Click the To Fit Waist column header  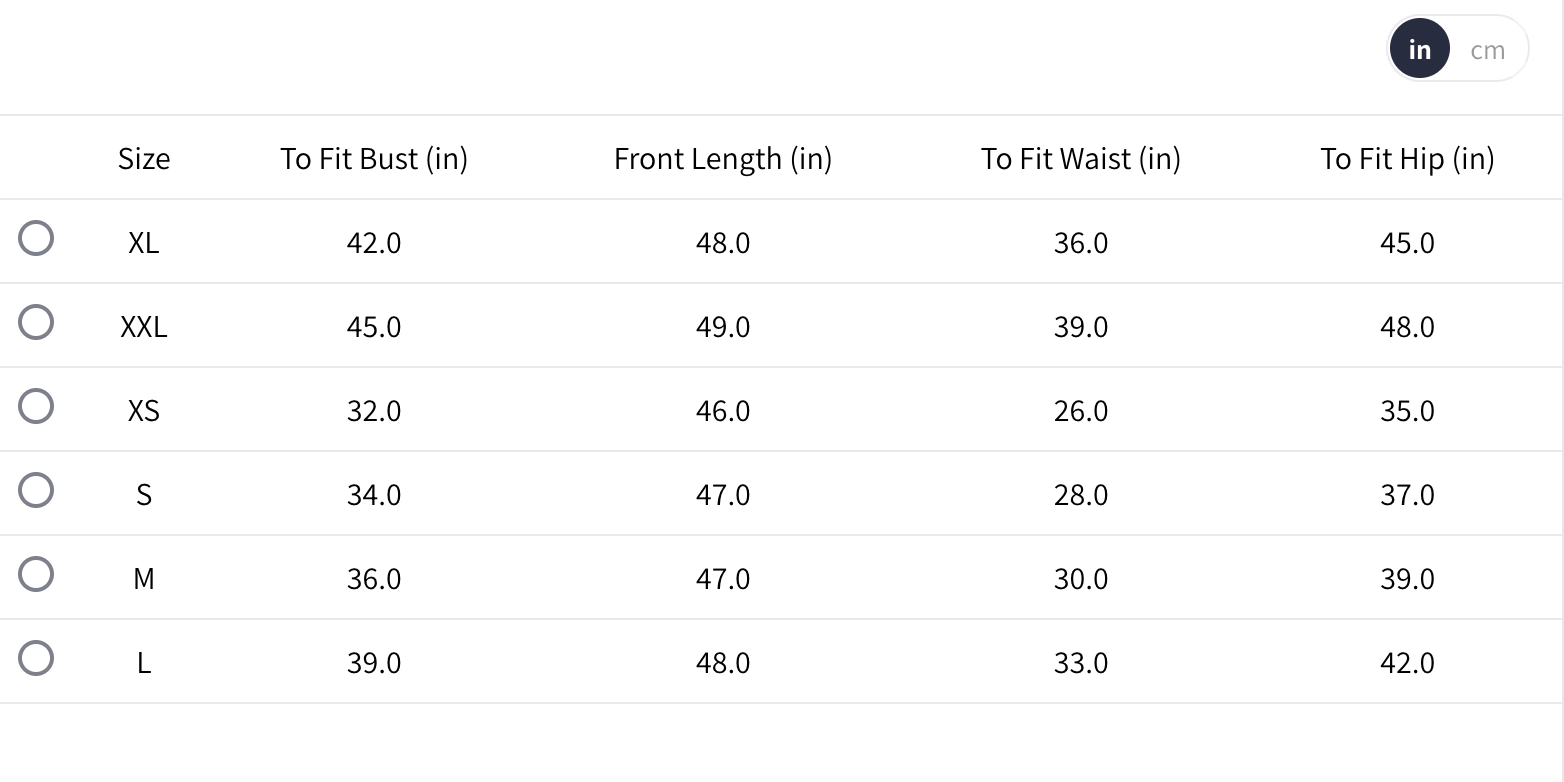pyautogui.click(x=1081, y=159)
